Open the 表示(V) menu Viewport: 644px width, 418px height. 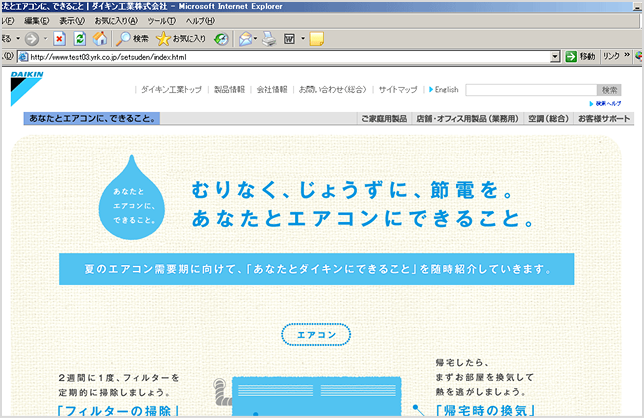pos(72,21)
